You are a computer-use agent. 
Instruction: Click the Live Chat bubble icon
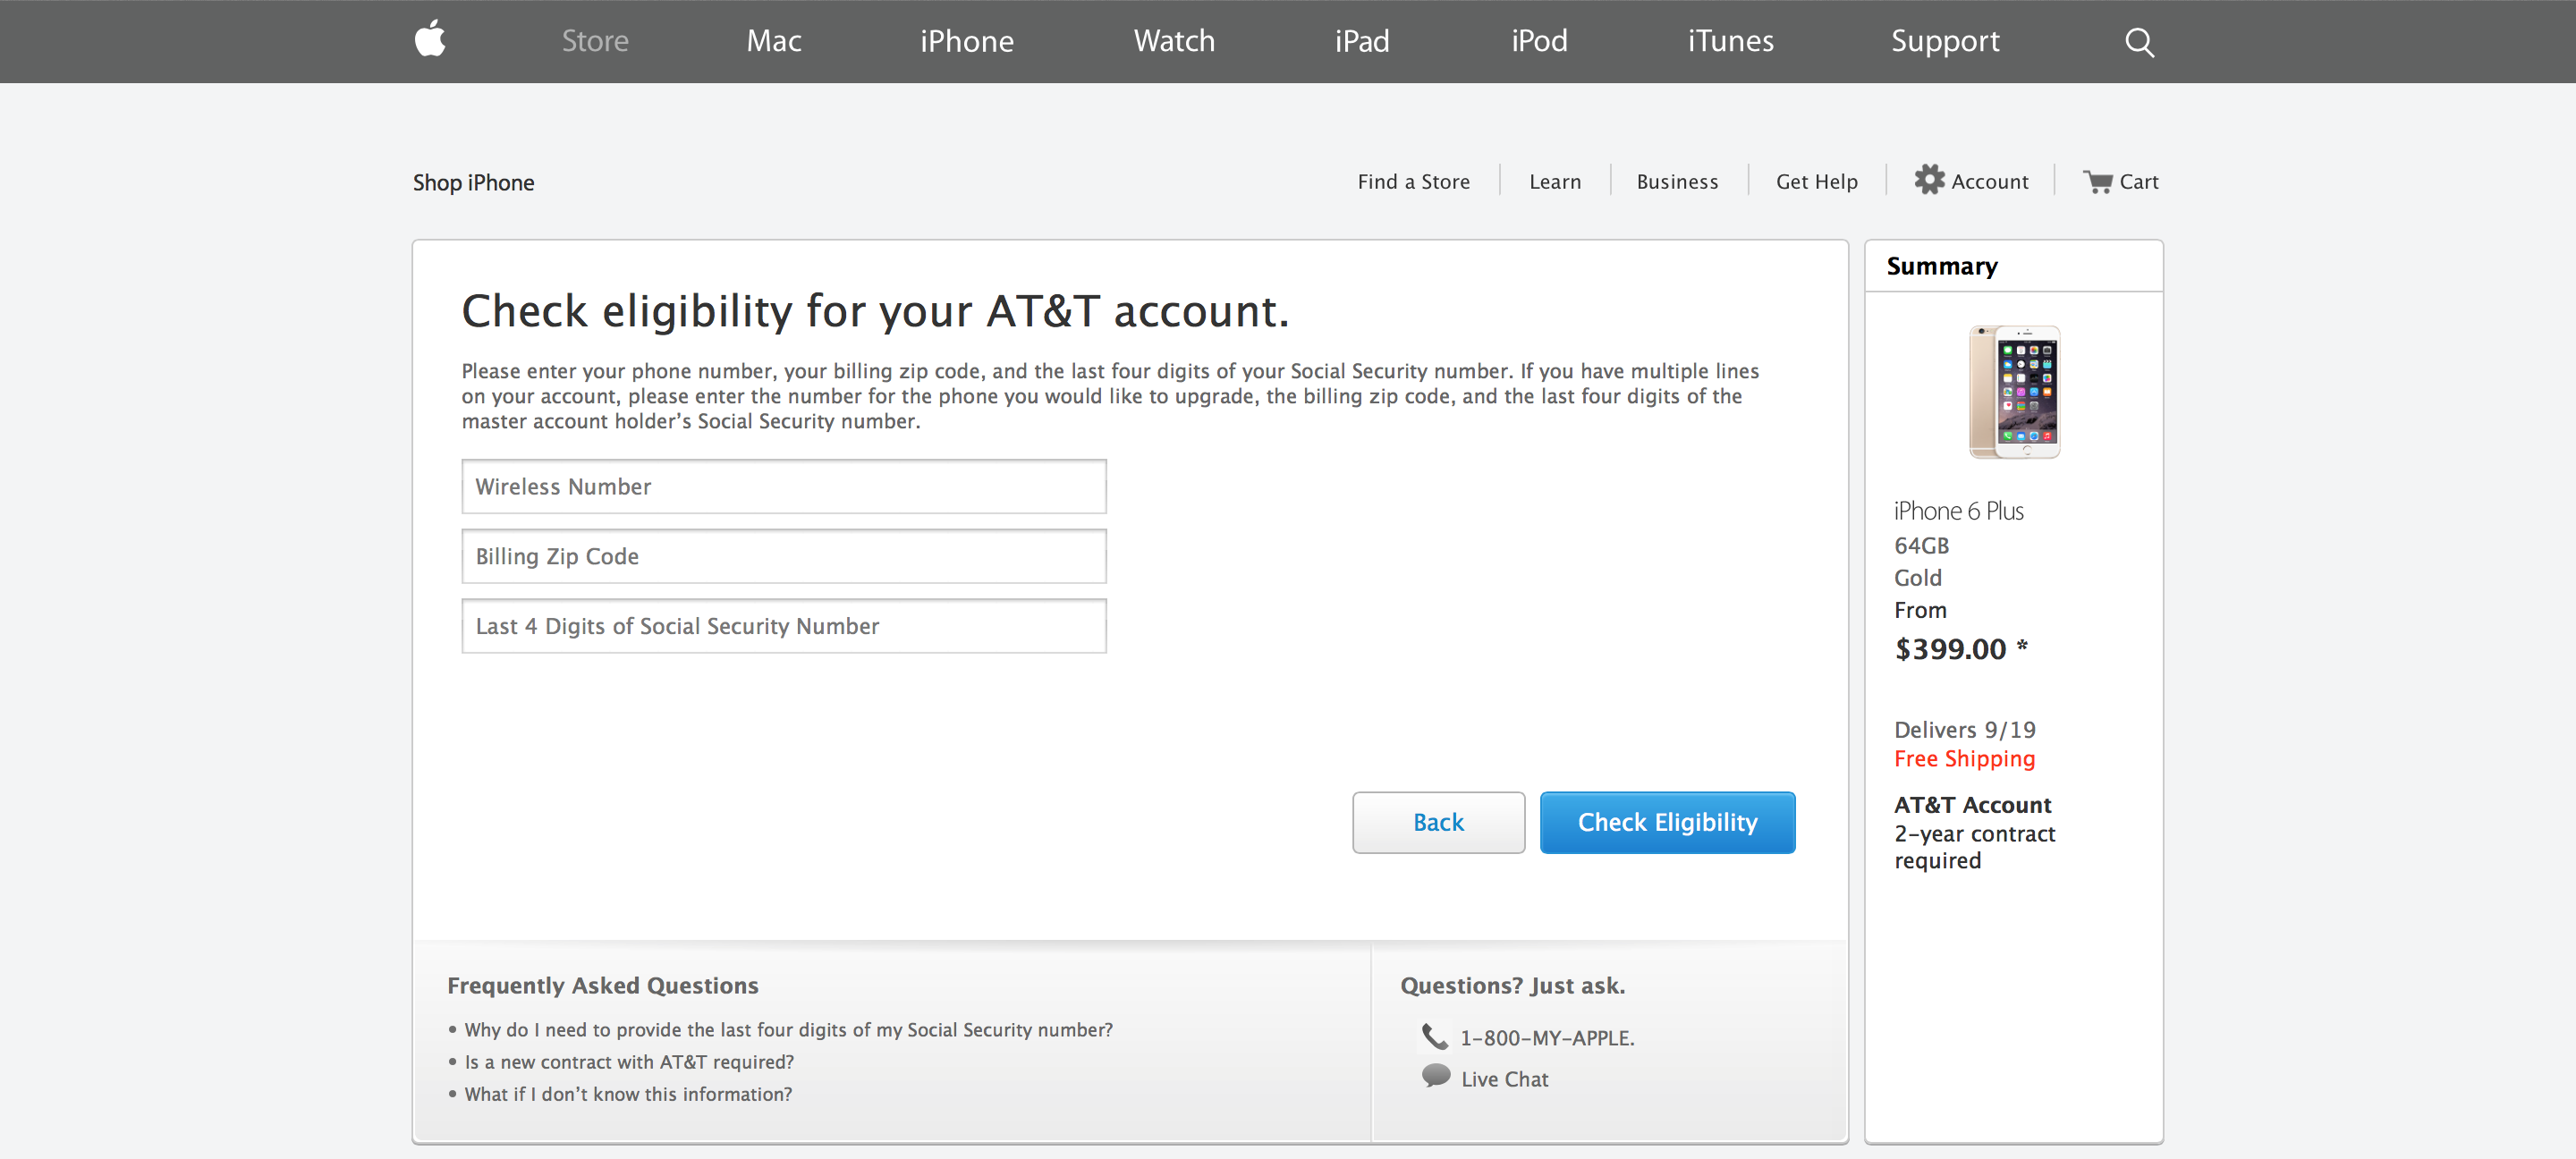(x=1436, y=1076)
